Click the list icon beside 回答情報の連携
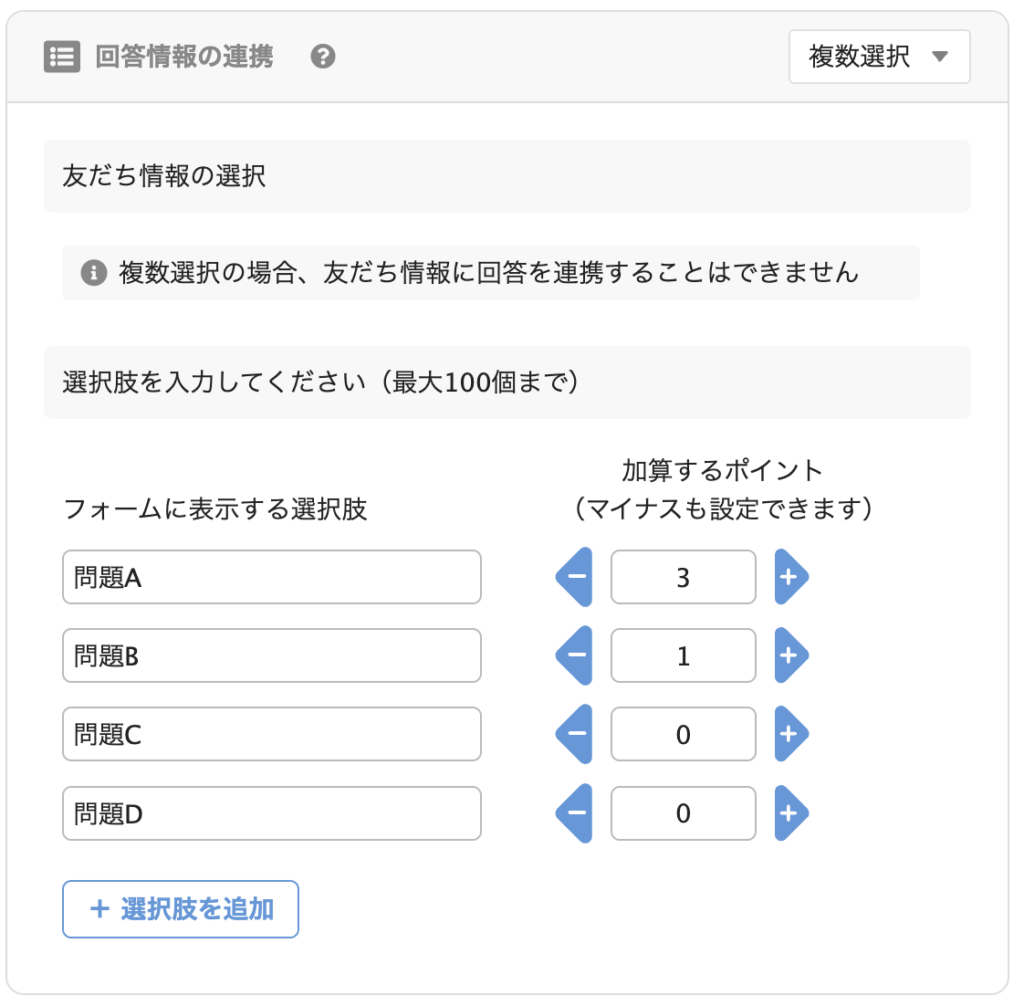This screenshot has width=1024, height=1006. pyautogui.click(x=62, y=57)
